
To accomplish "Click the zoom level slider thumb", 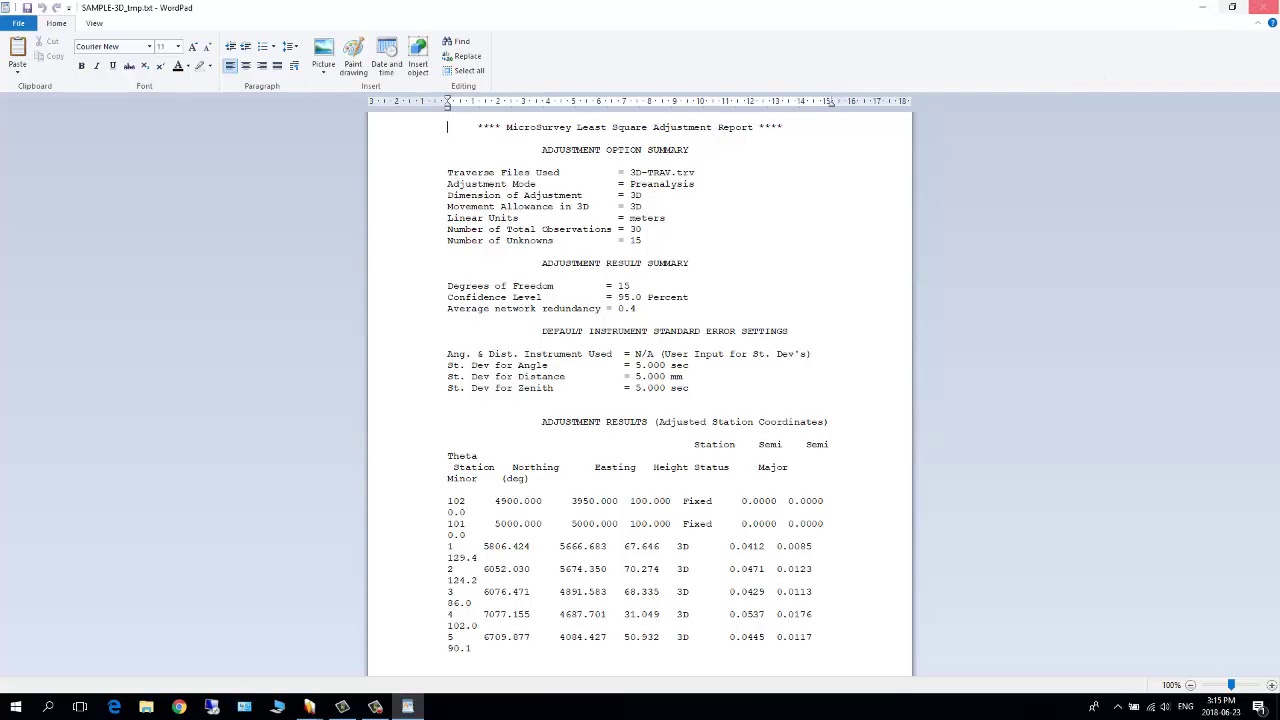I will tap(1231, 685).
